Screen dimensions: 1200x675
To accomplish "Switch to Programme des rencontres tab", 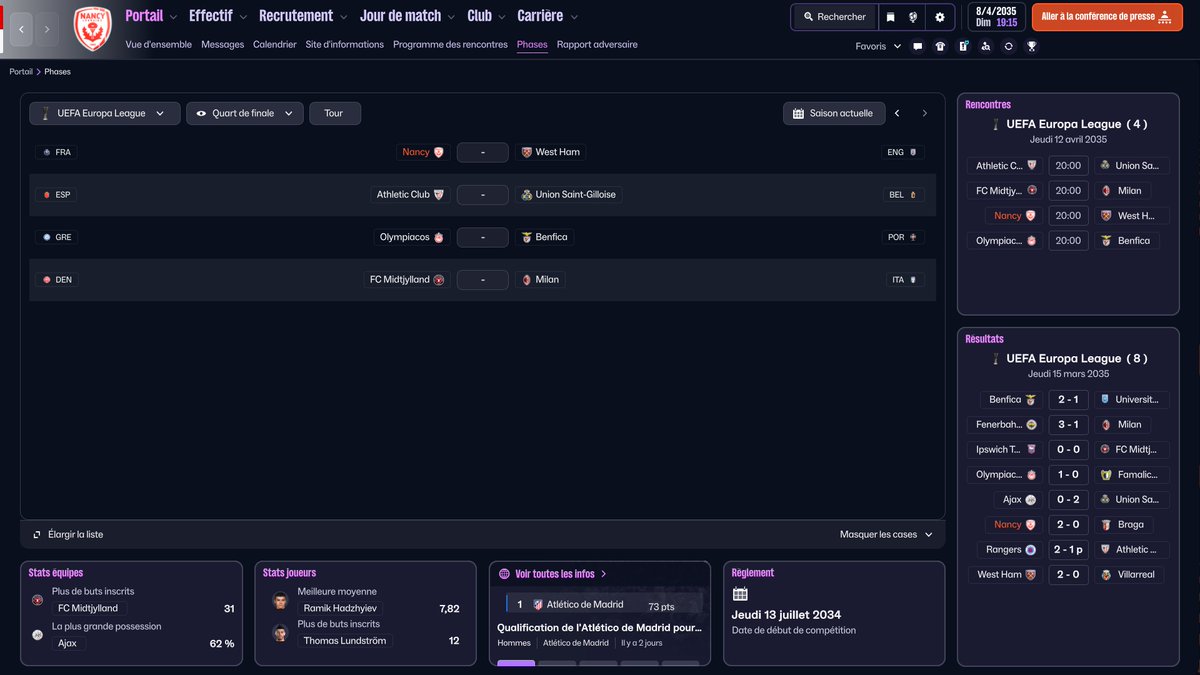I will coord(450,45).
